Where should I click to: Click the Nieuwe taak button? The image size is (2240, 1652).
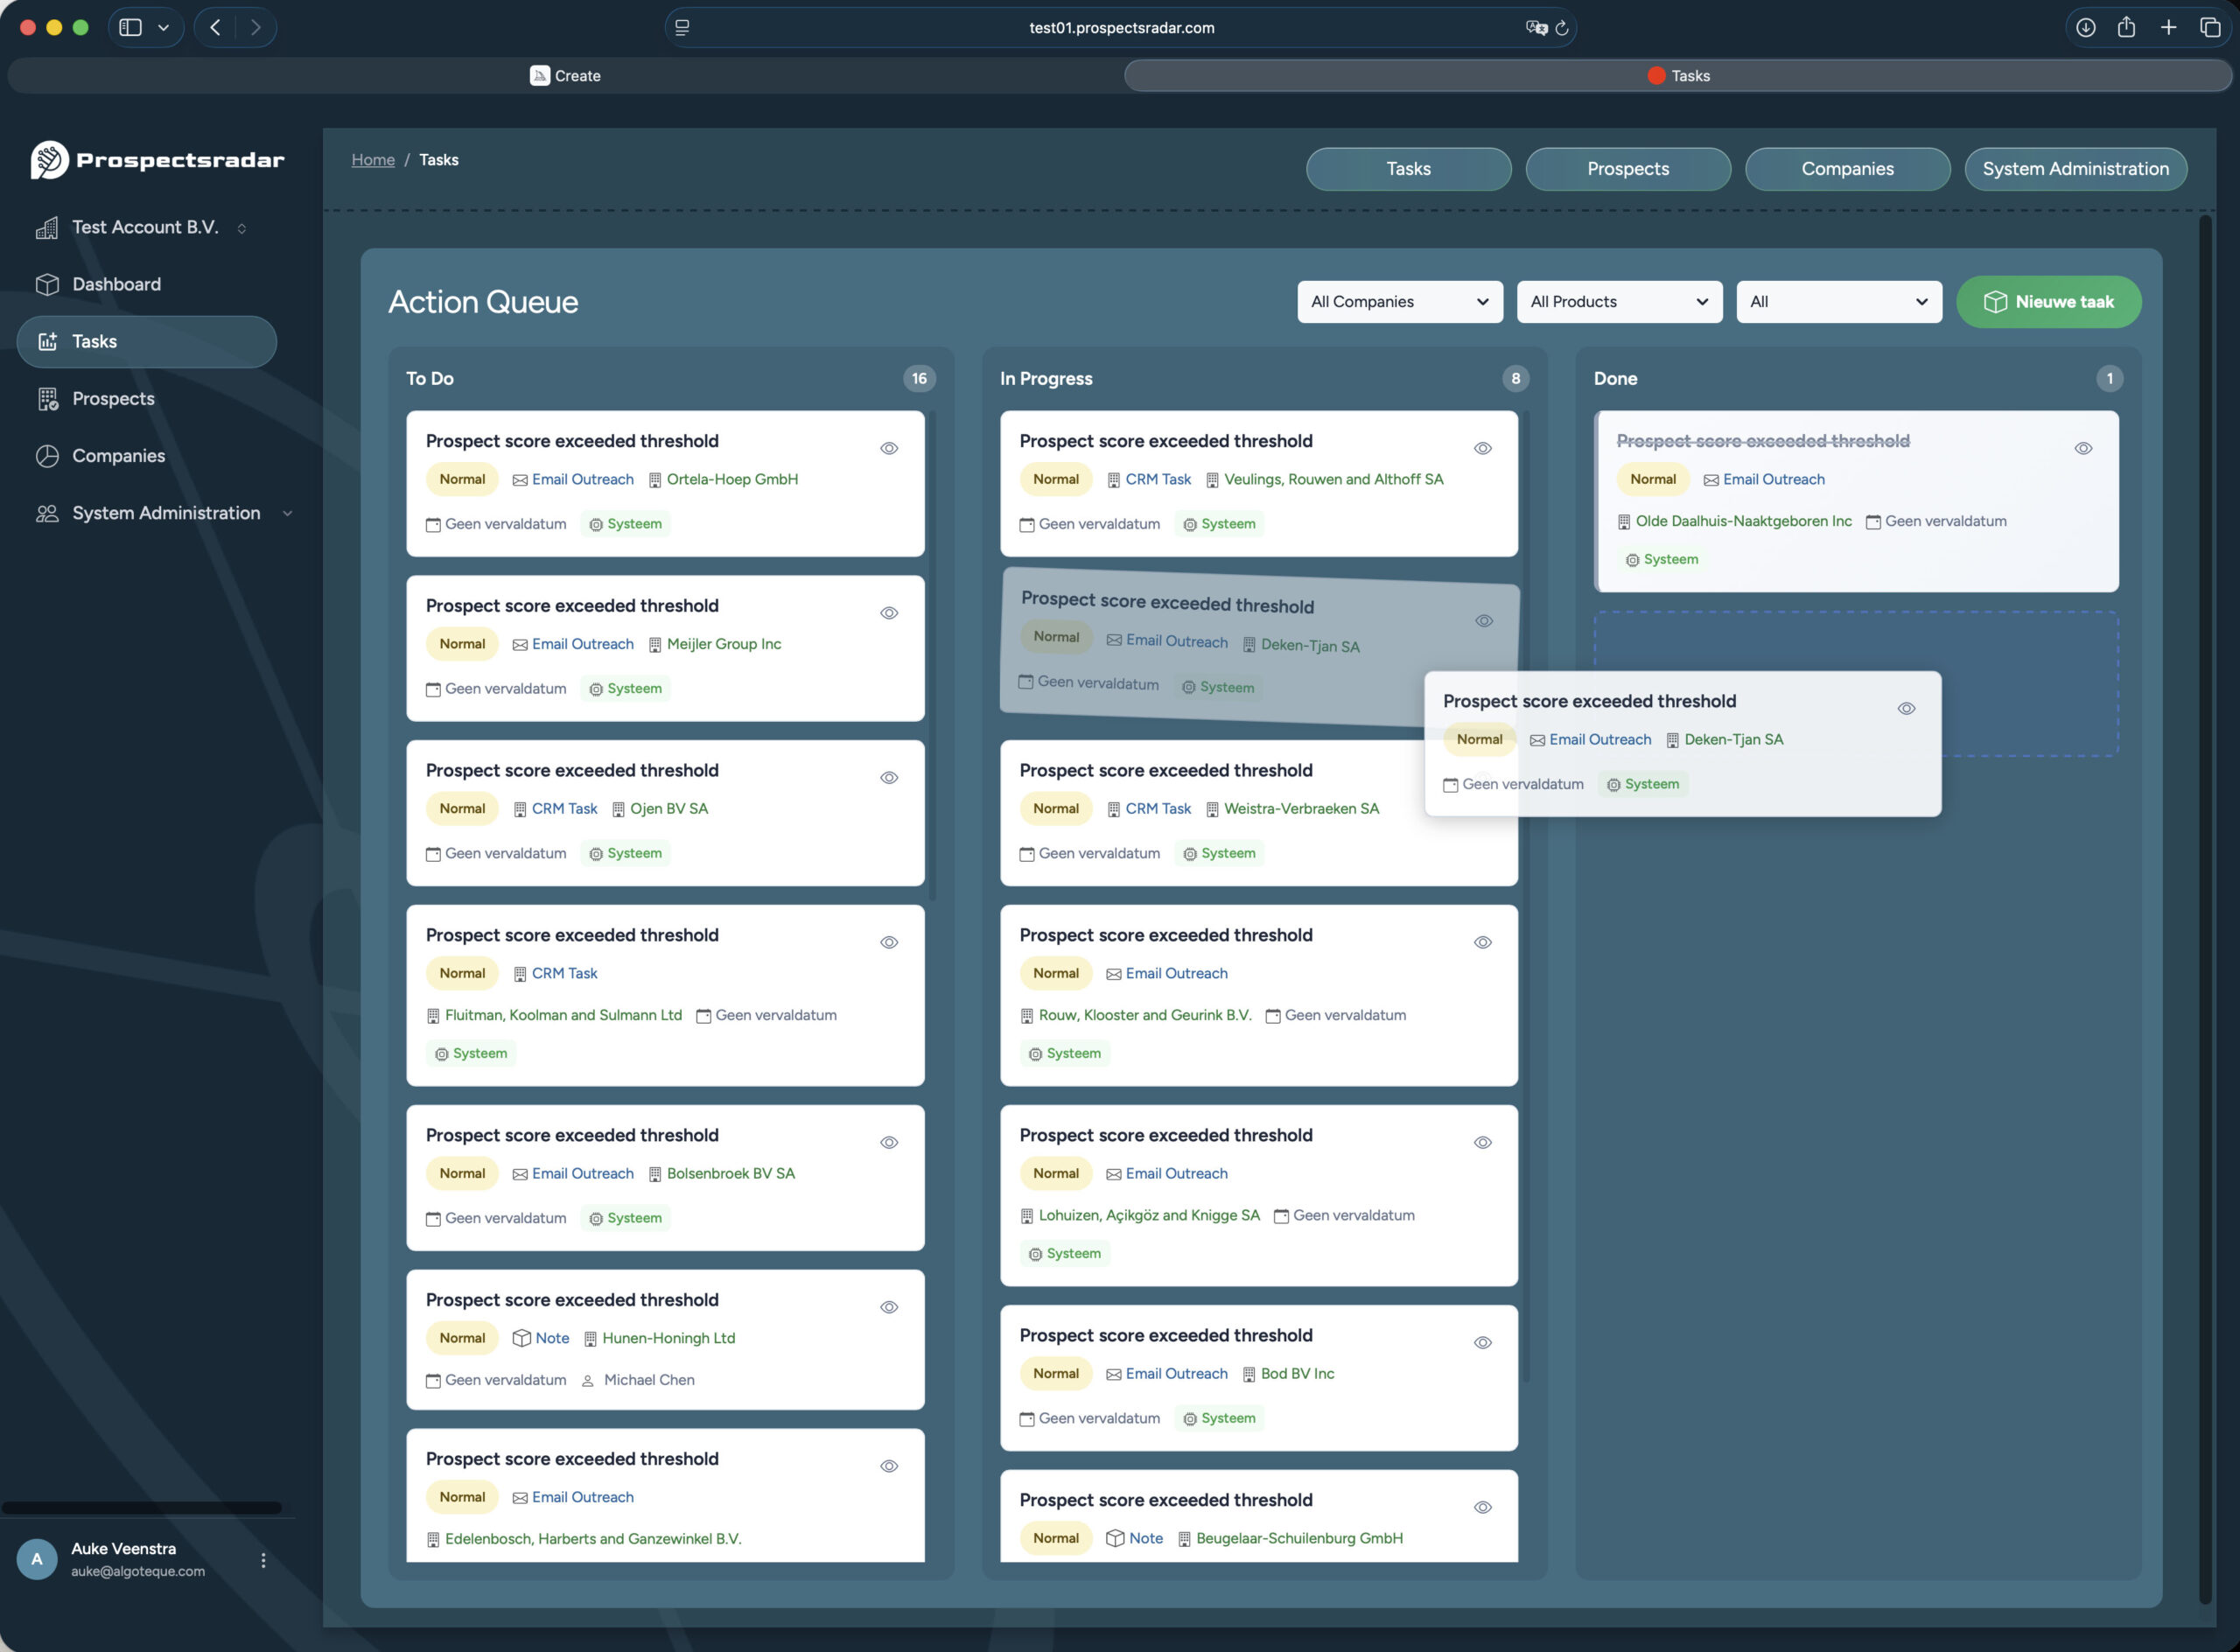coord(2048,301)
